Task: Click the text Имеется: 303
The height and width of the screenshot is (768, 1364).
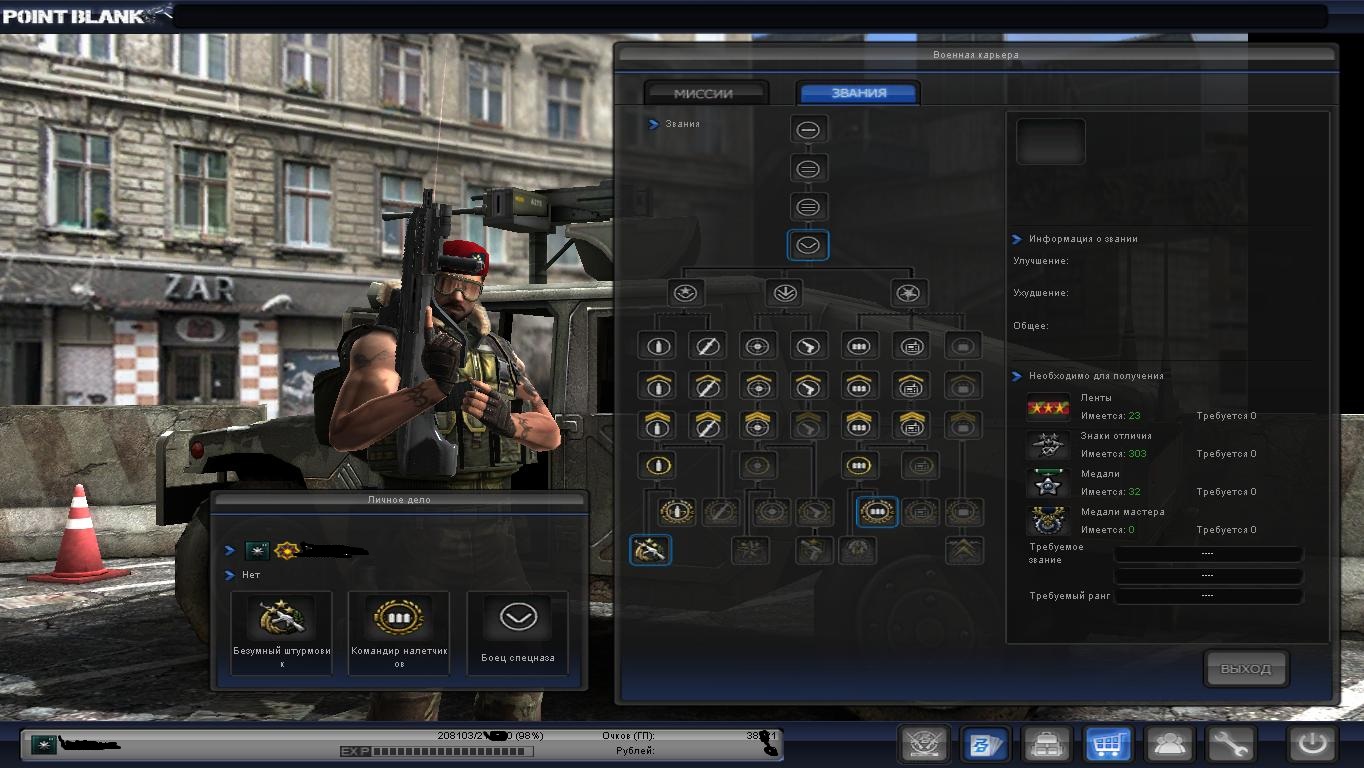Action: click(x=1113, y=454)
